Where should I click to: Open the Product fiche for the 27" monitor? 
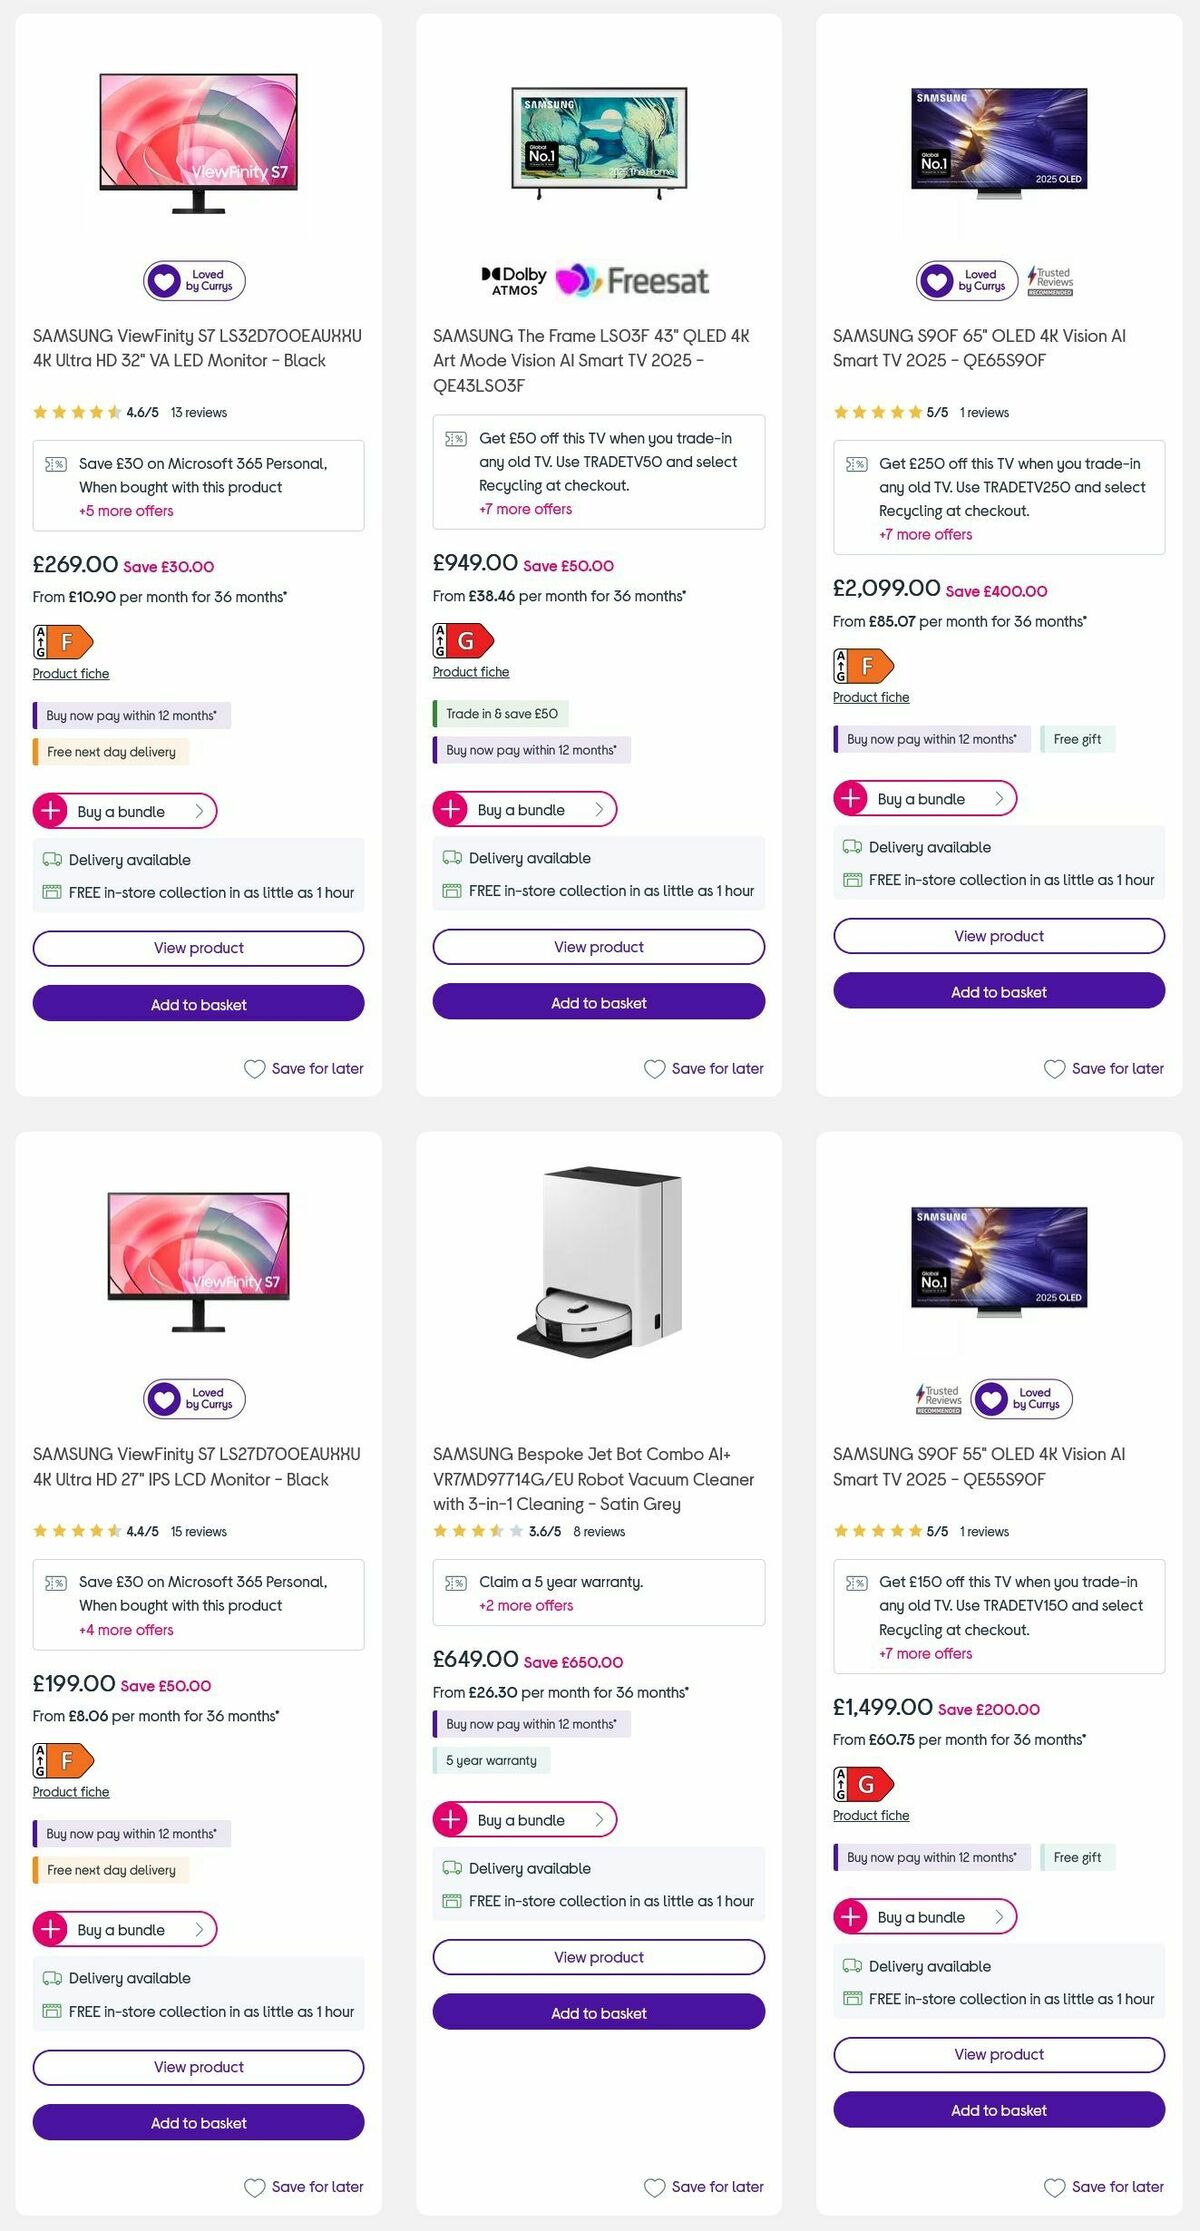click(70, 1792)
